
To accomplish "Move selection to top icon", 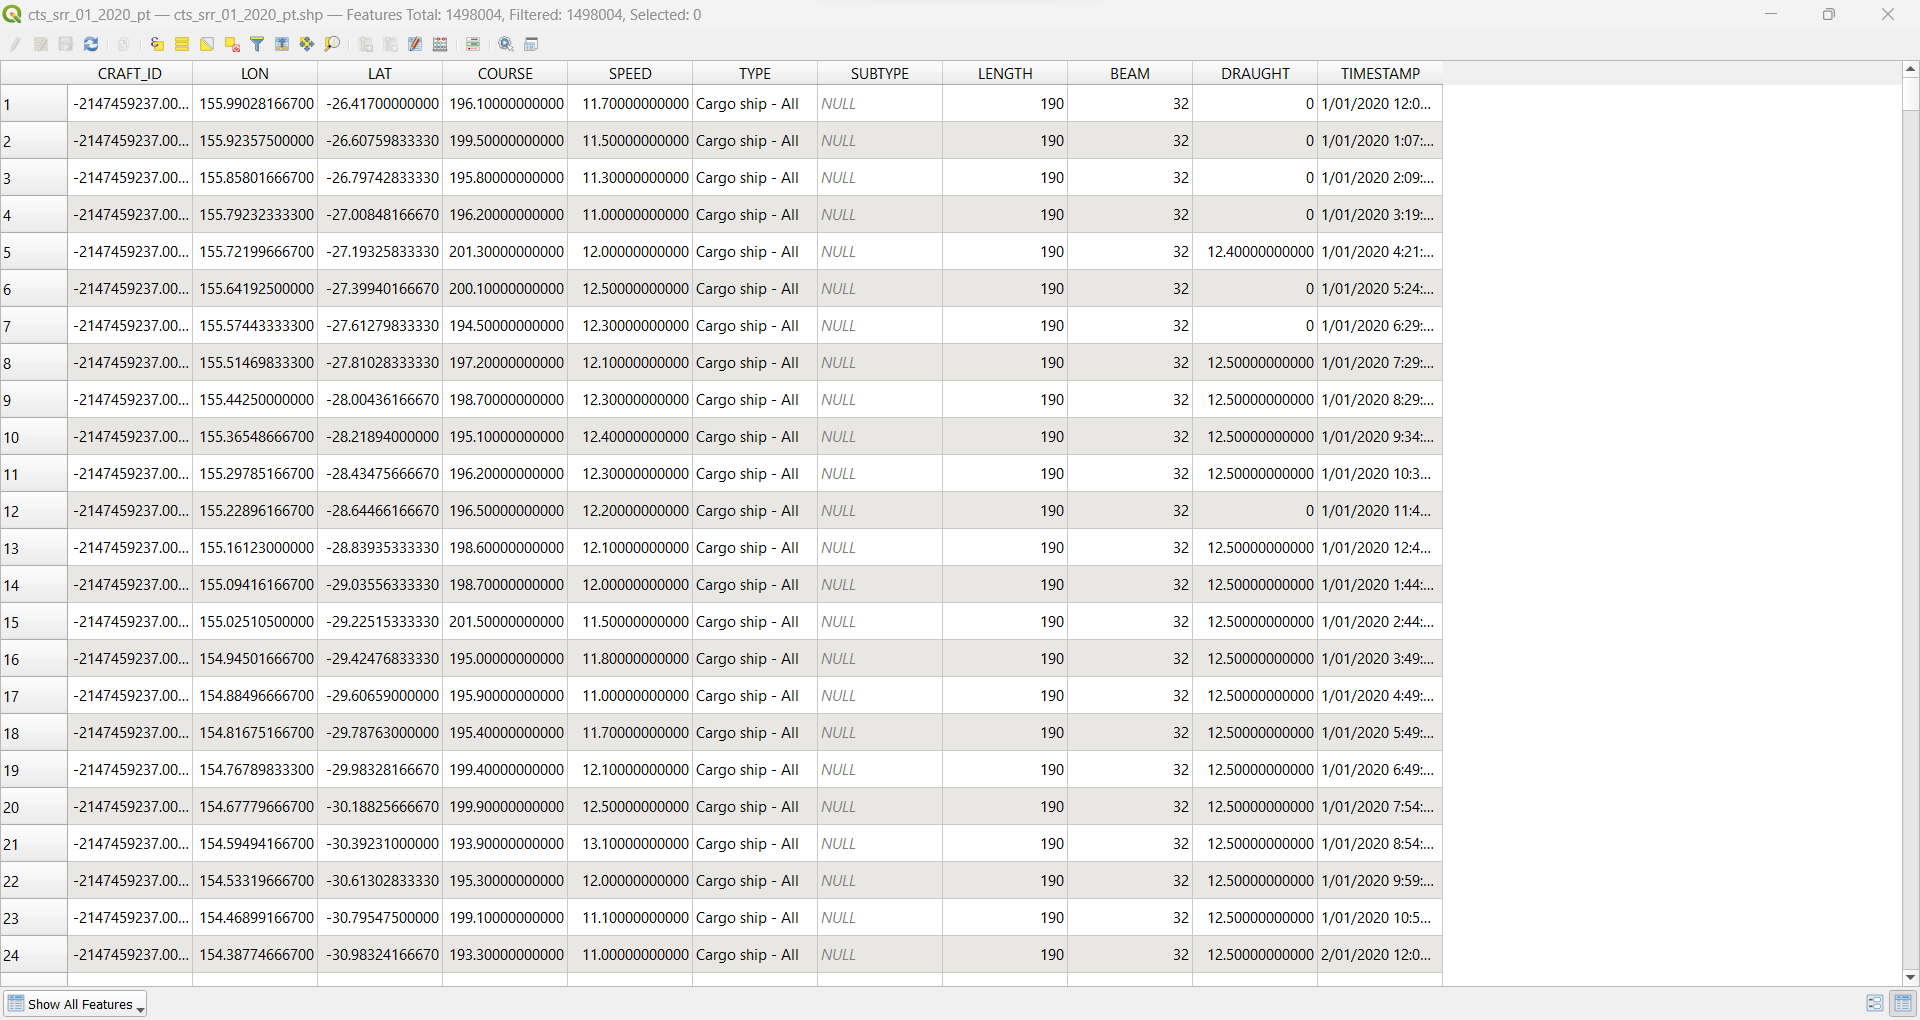I will pyautogui.click(x=282, y=44).
